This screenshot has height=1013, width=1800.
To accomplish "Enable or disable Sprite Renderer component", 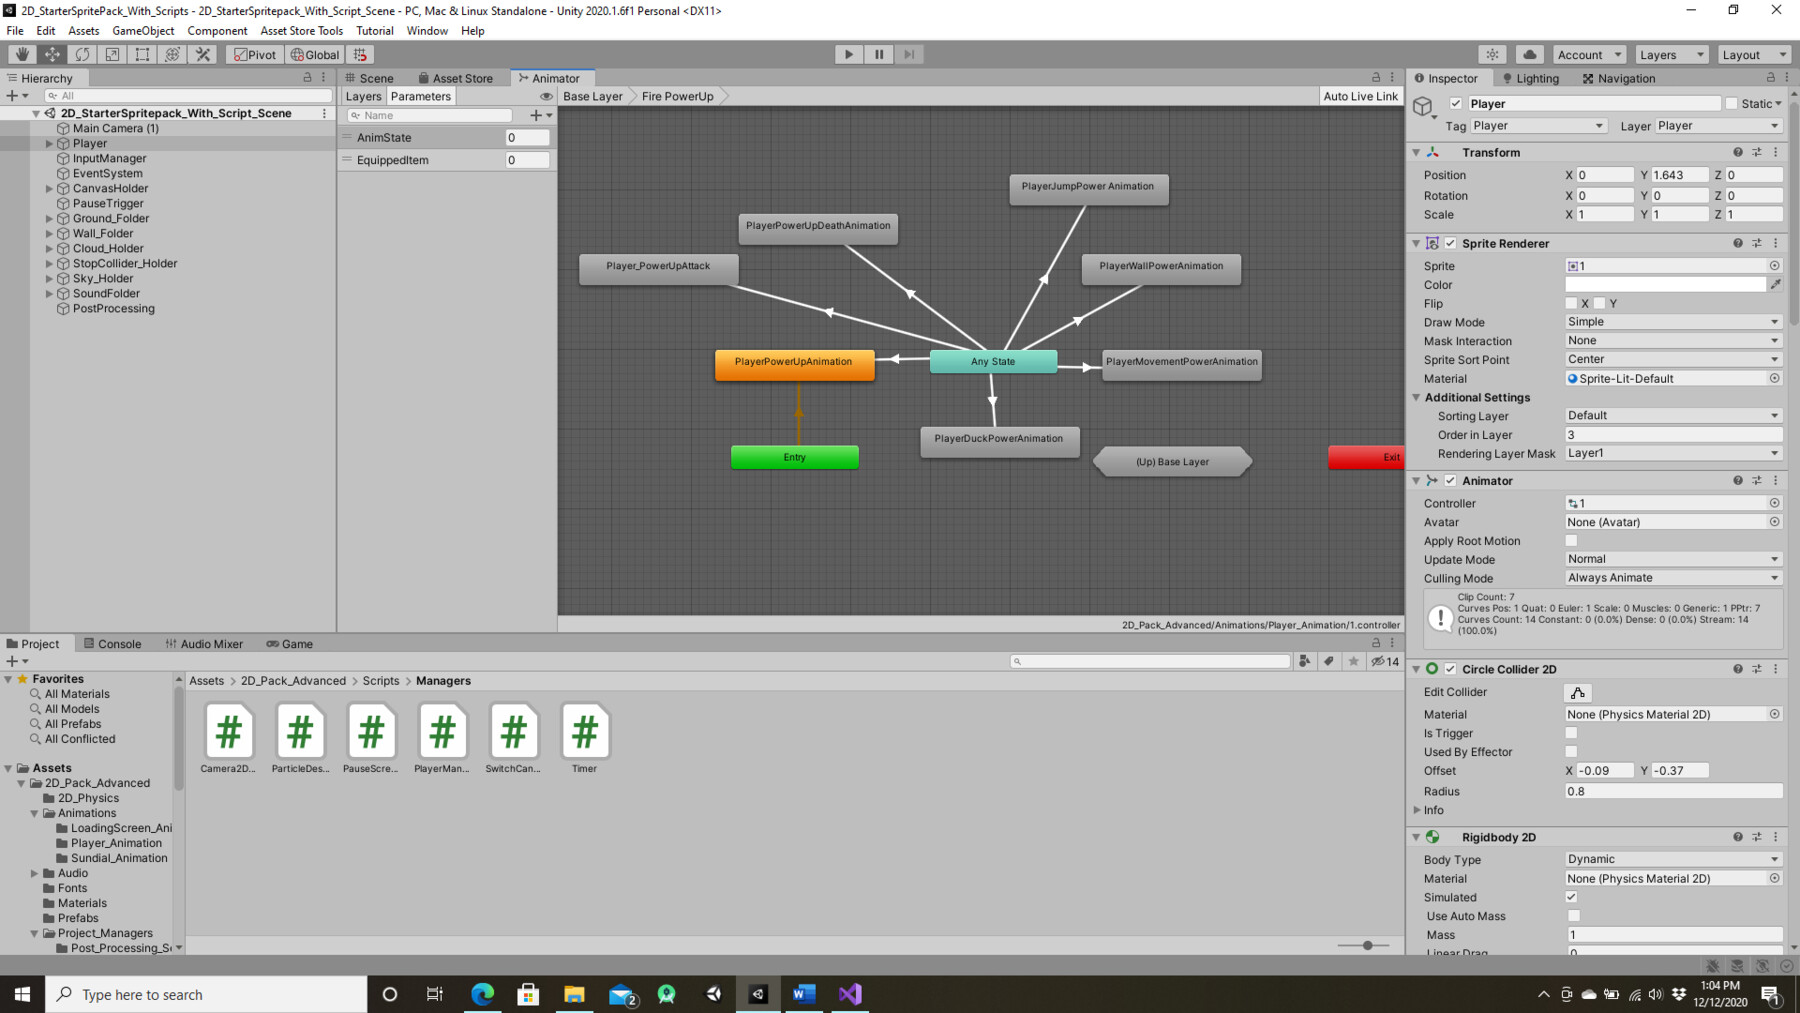I will coord(1451,243).
